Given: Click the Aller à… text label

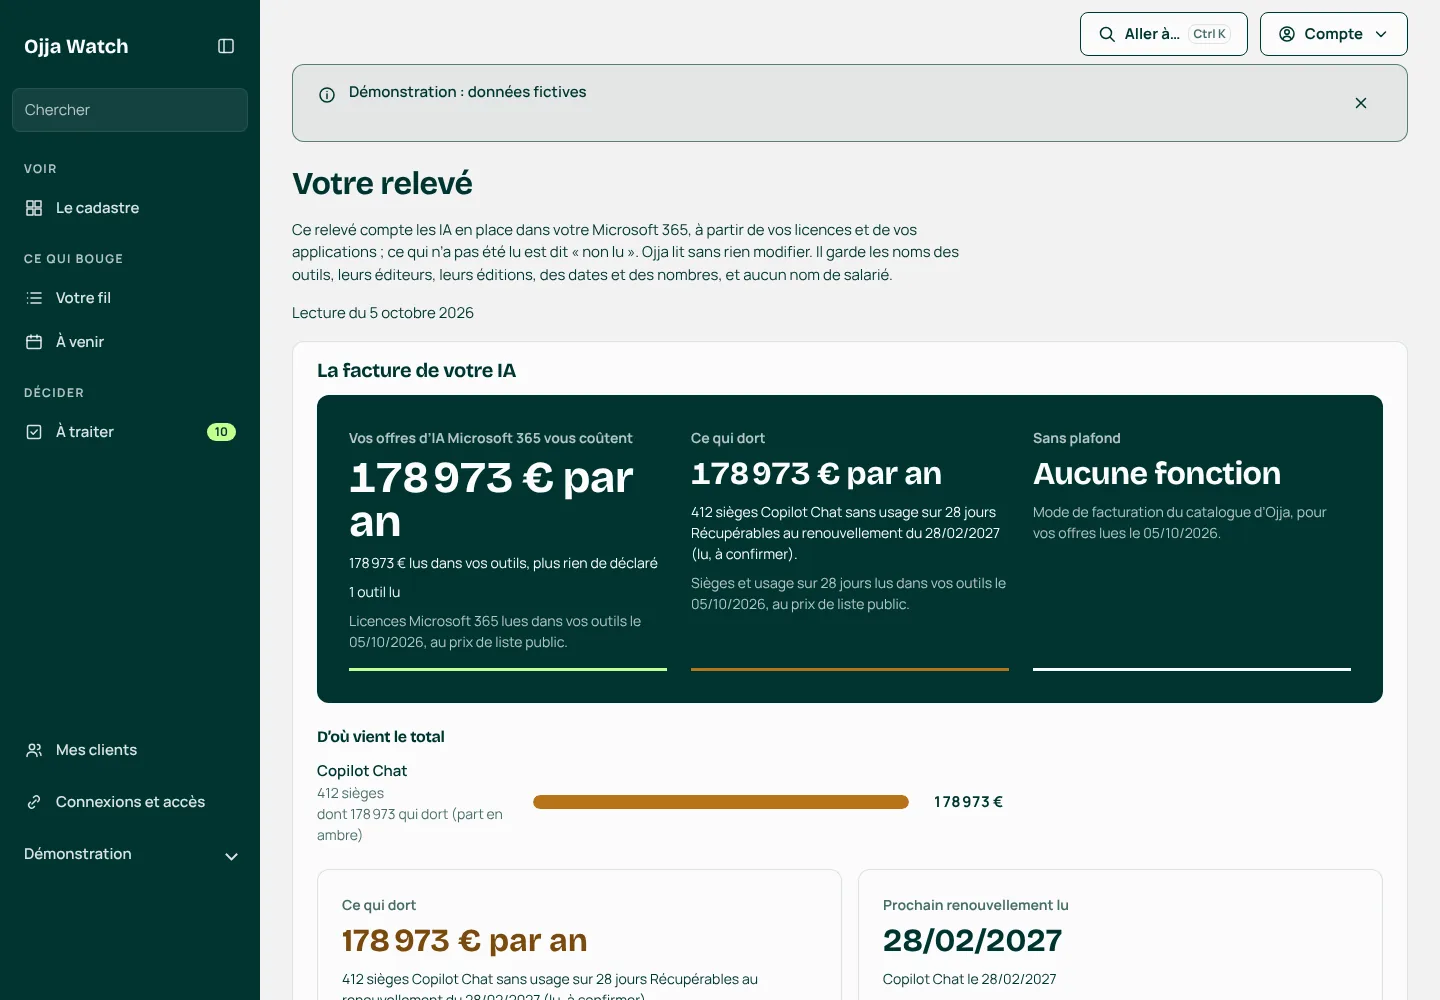Looking at the screenshot, I should pyautogui.click(x=1152, y=34).
